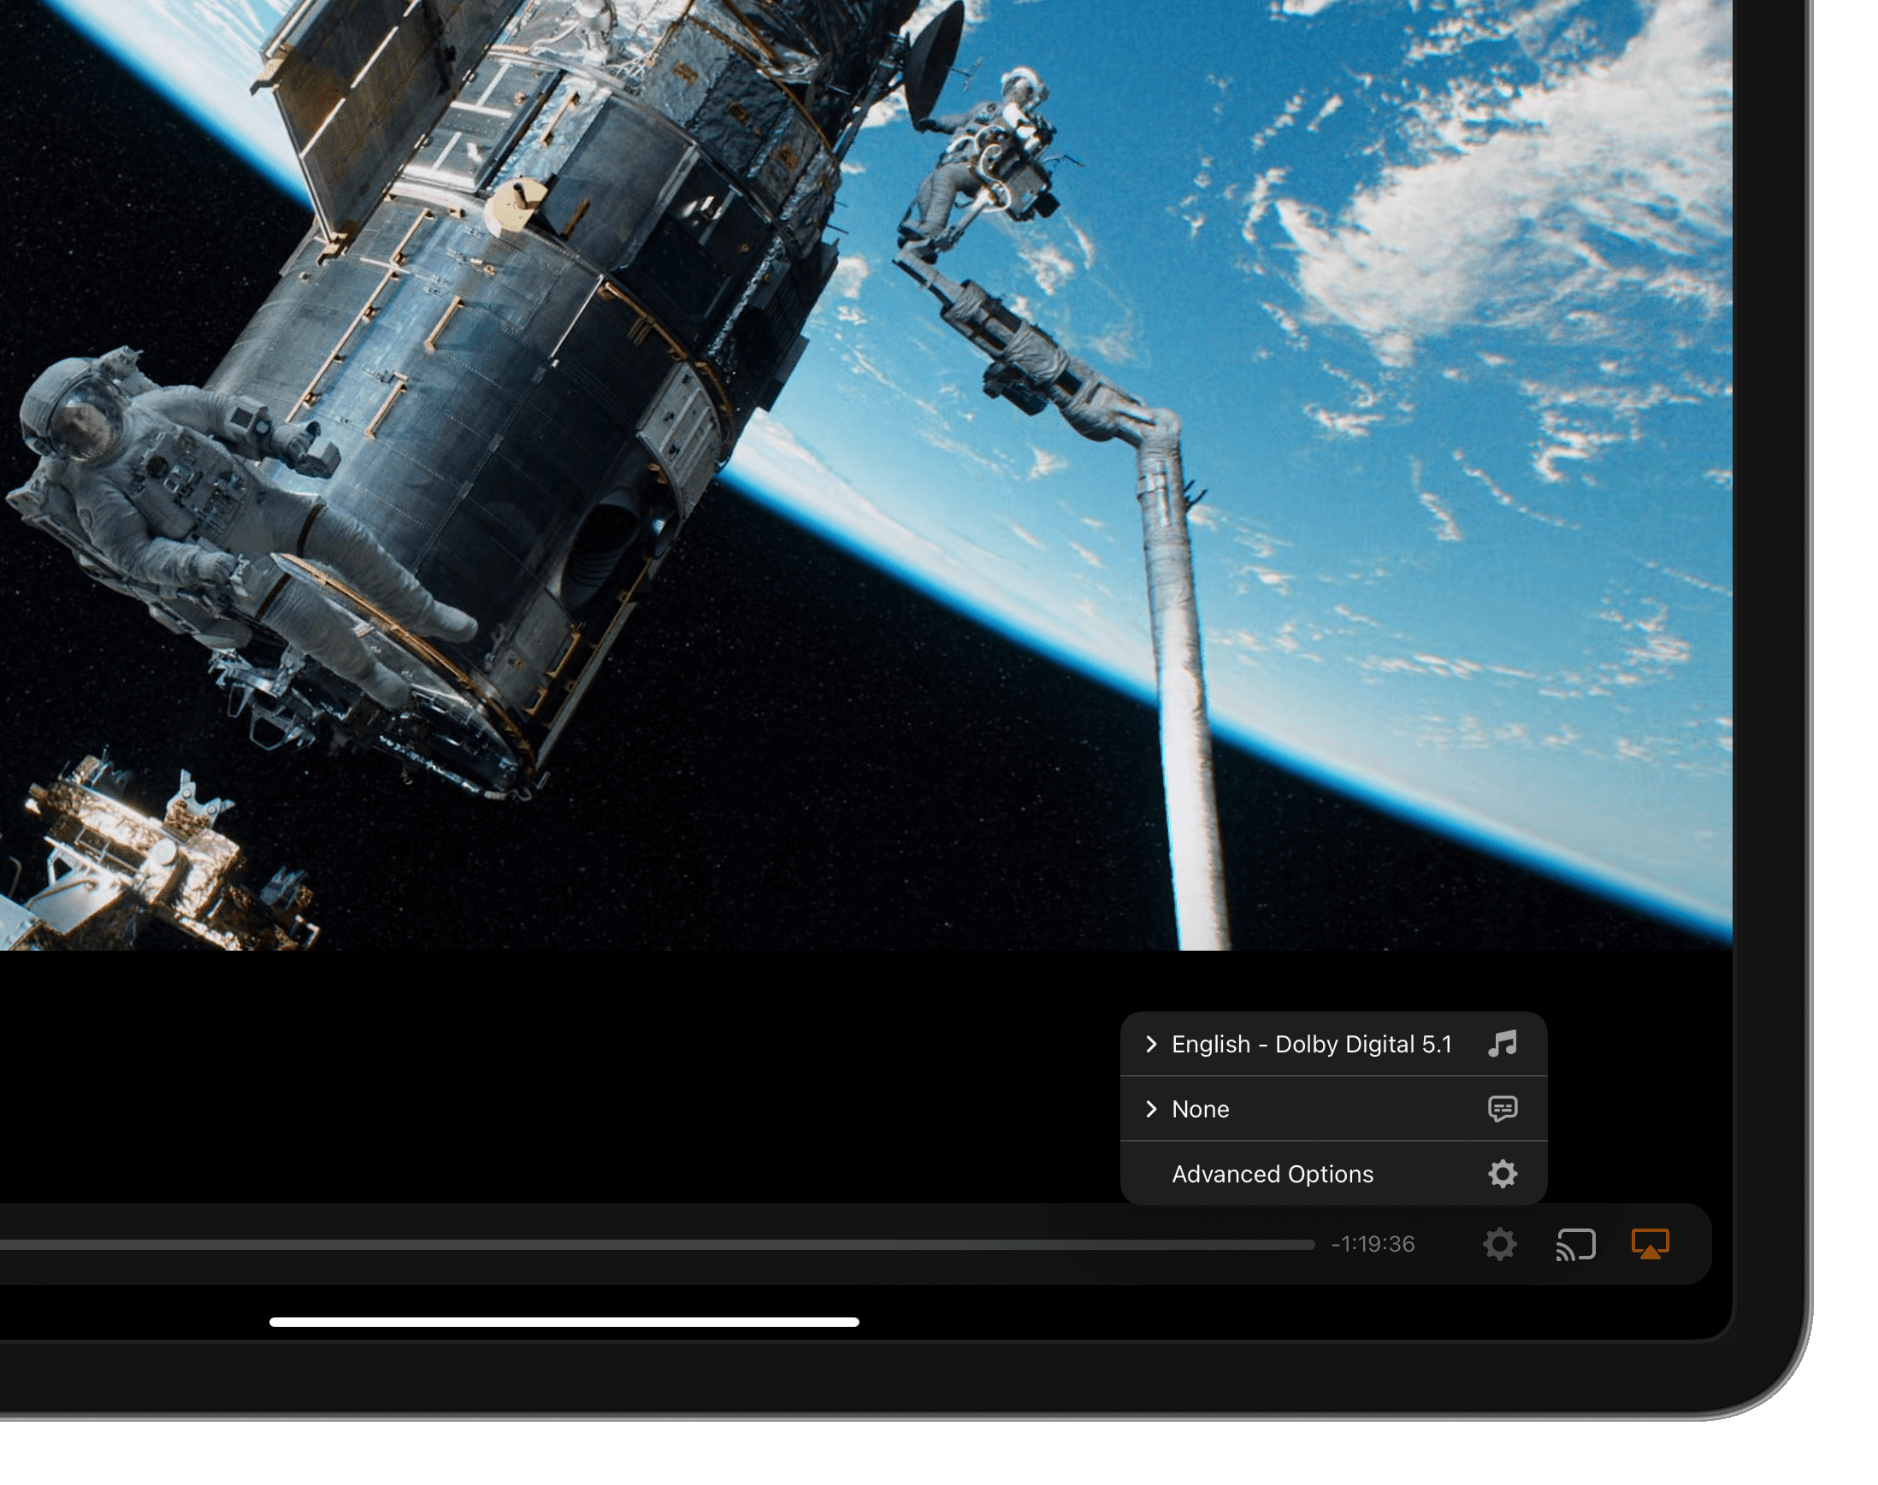
Task: Click the gear icon beside Advanced Options
Action: click(x=1502, y=1174)
